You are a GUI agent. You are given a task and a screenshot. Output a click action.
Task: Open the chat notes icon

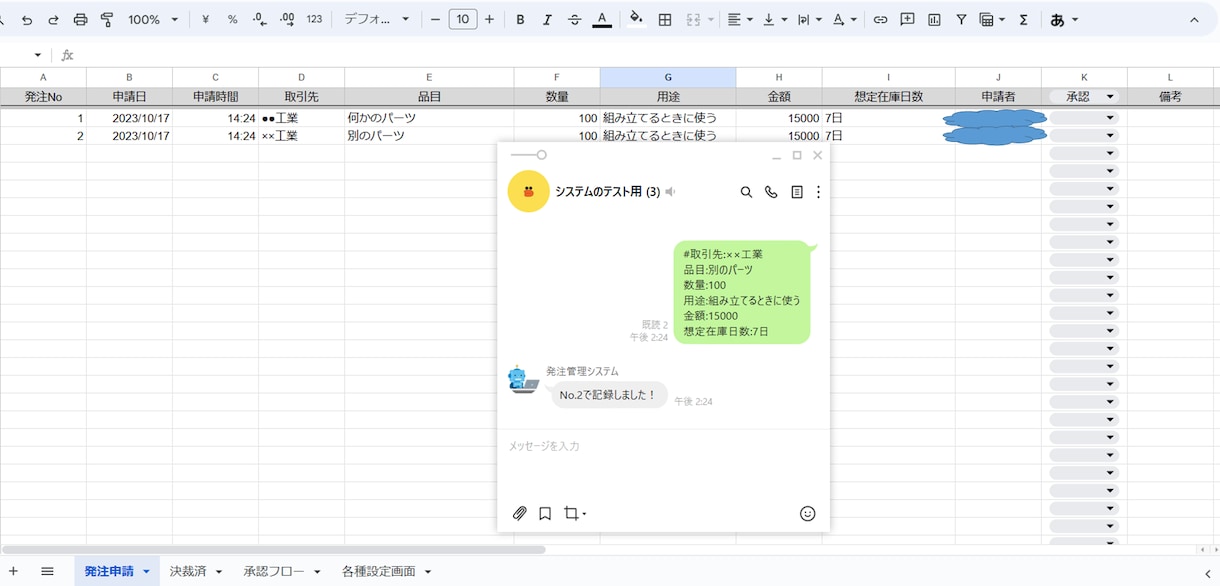(797, 192)
